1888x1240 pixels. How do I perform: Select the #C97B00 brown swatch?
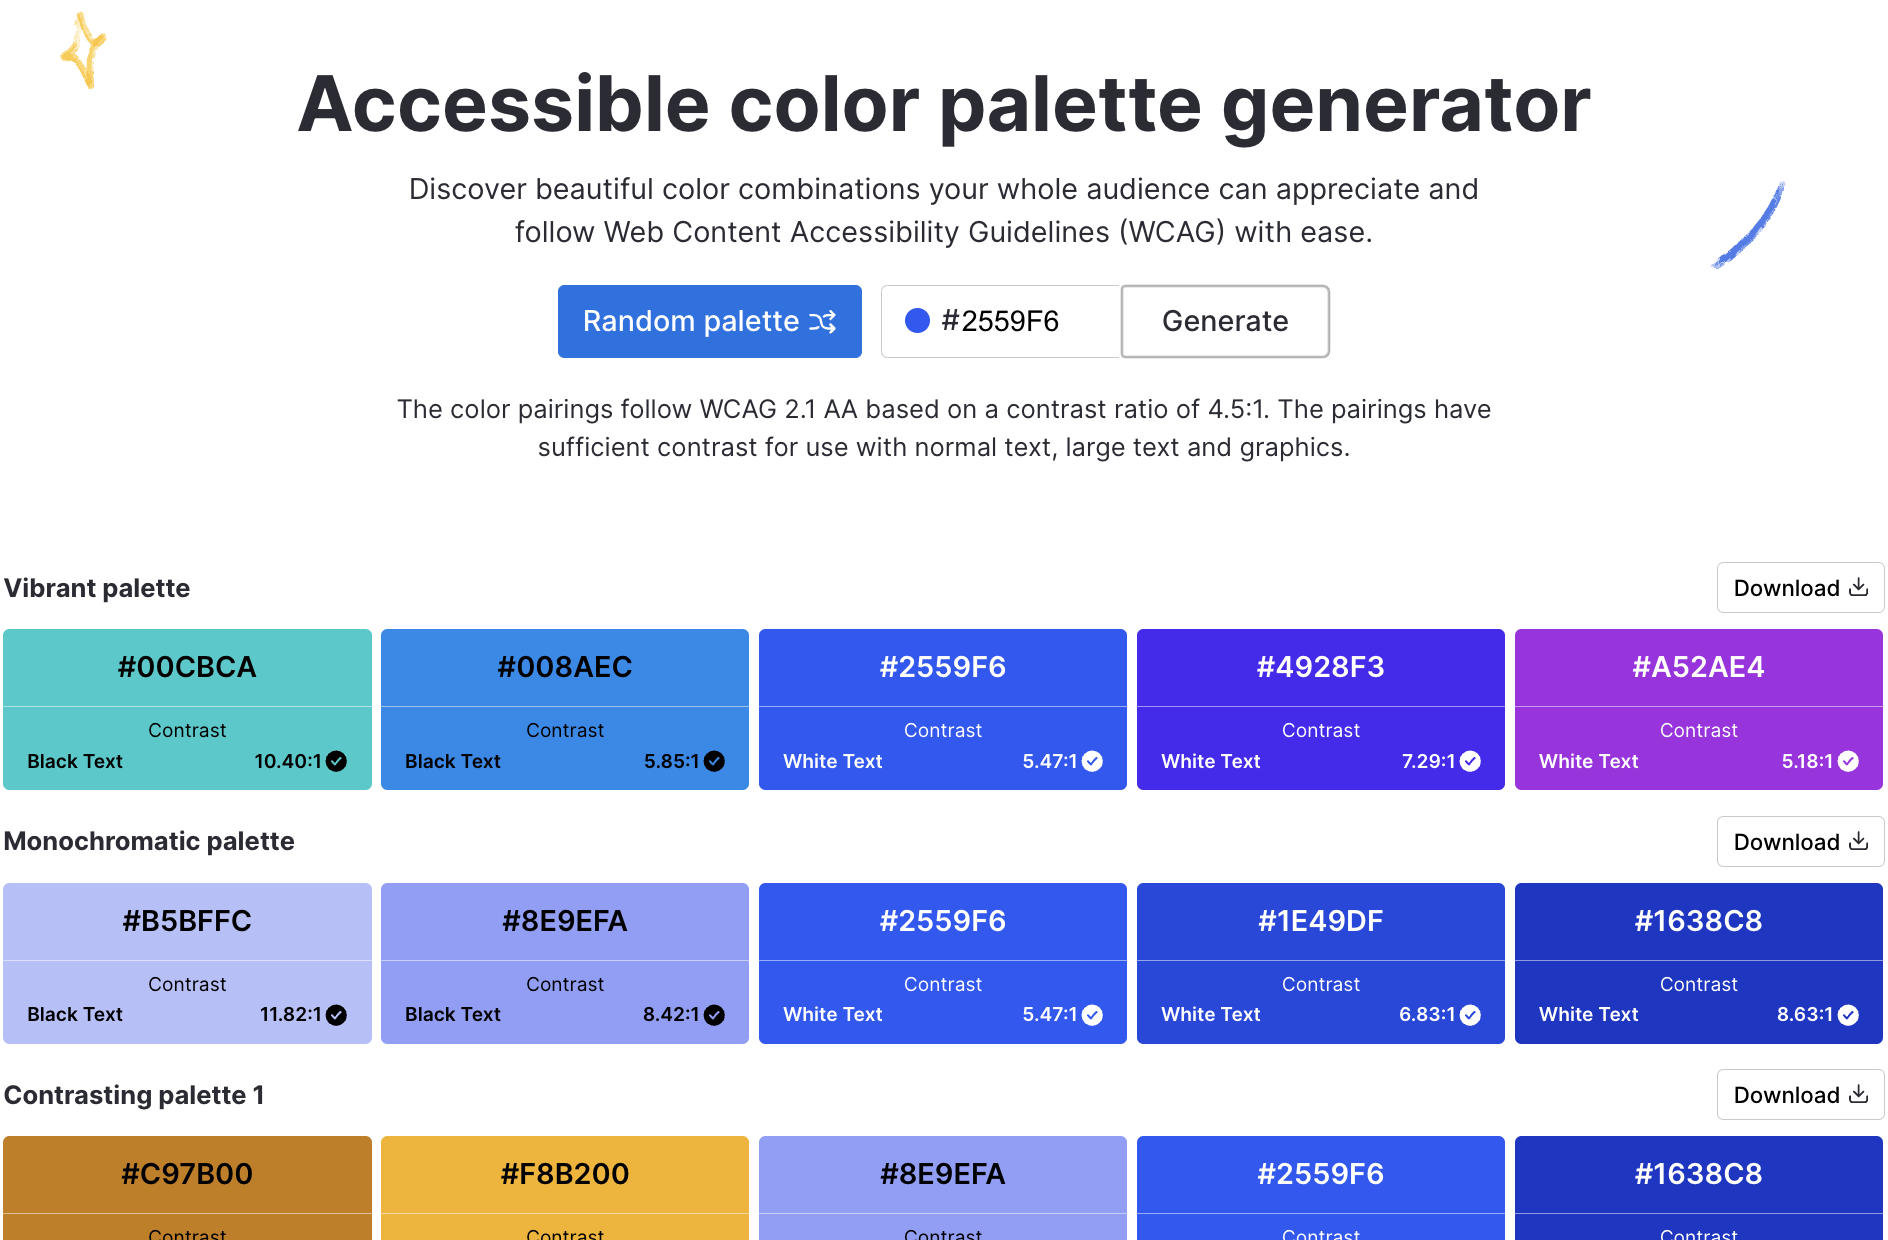pyautogui.click(x=187, y=1174)
